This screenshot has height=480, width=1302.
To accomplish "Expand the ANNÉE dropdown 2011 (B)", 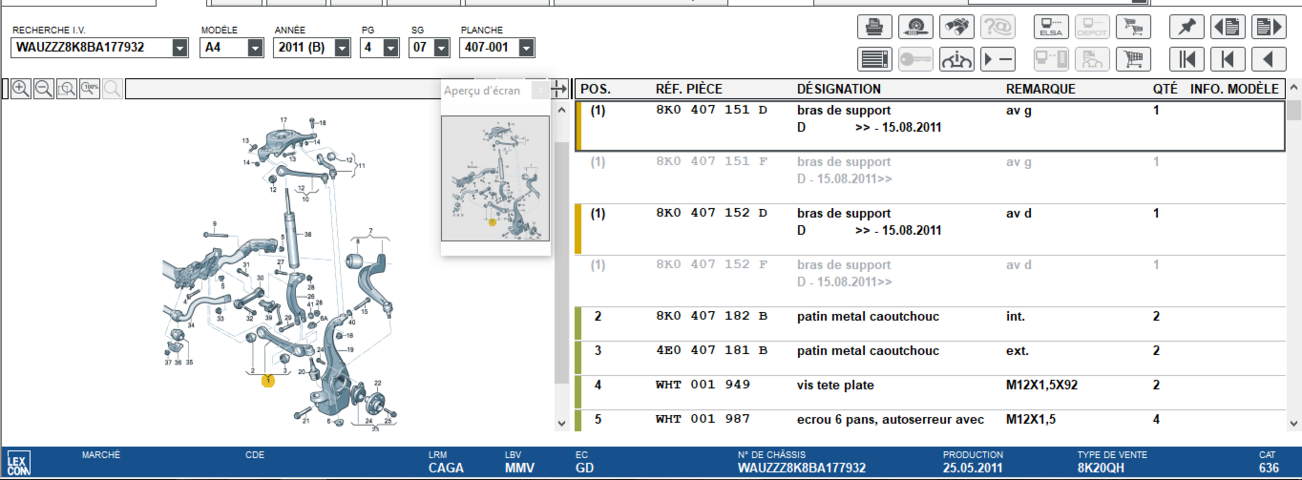I will tap(341, 47).
